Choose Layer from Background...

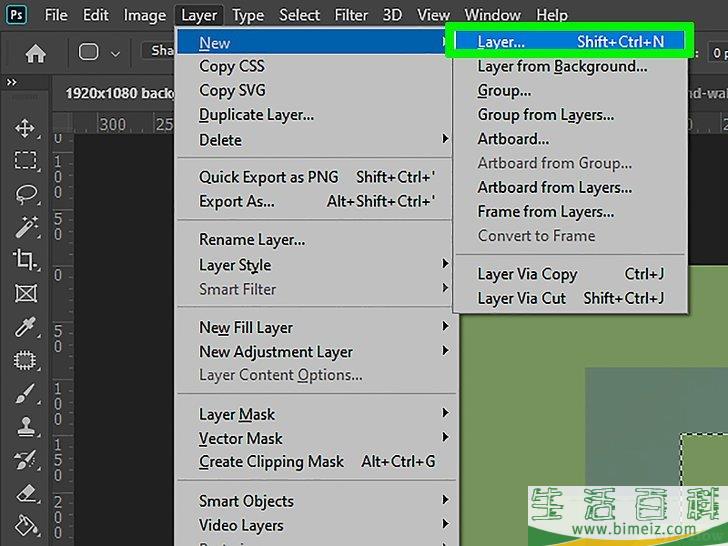[x=570, y=66]
